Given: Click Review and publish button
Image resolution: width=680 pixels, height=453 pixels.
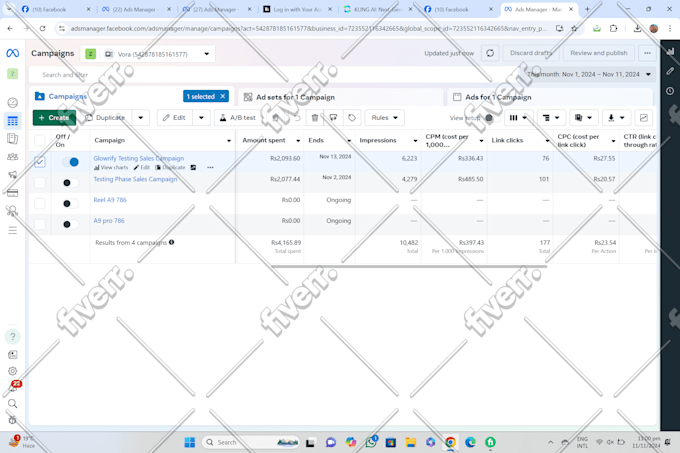Looking at the screenshot, I should 598,53.
